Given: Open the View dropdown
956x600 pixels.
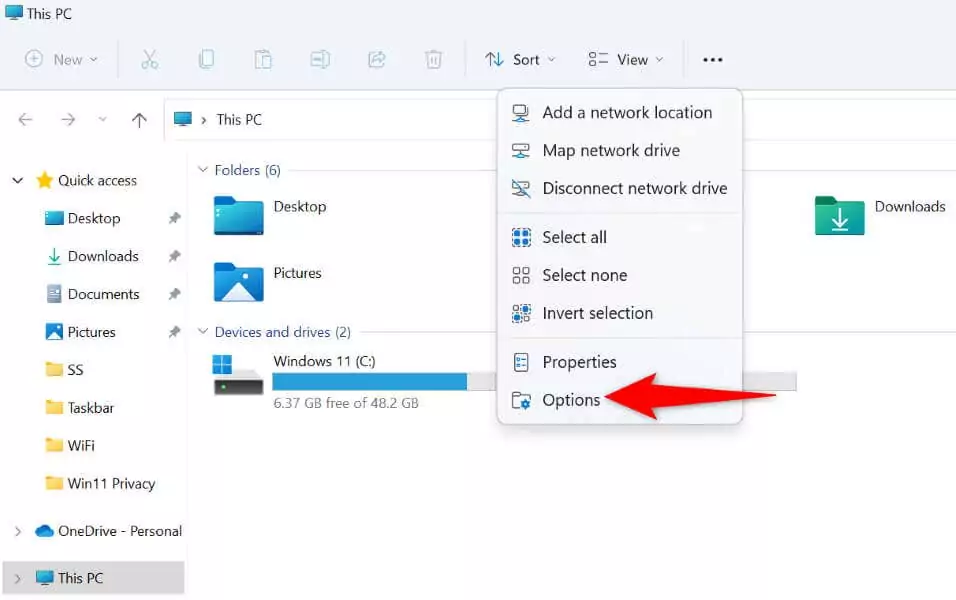Looking at the screenshot, I should click(x=626, y=59).
